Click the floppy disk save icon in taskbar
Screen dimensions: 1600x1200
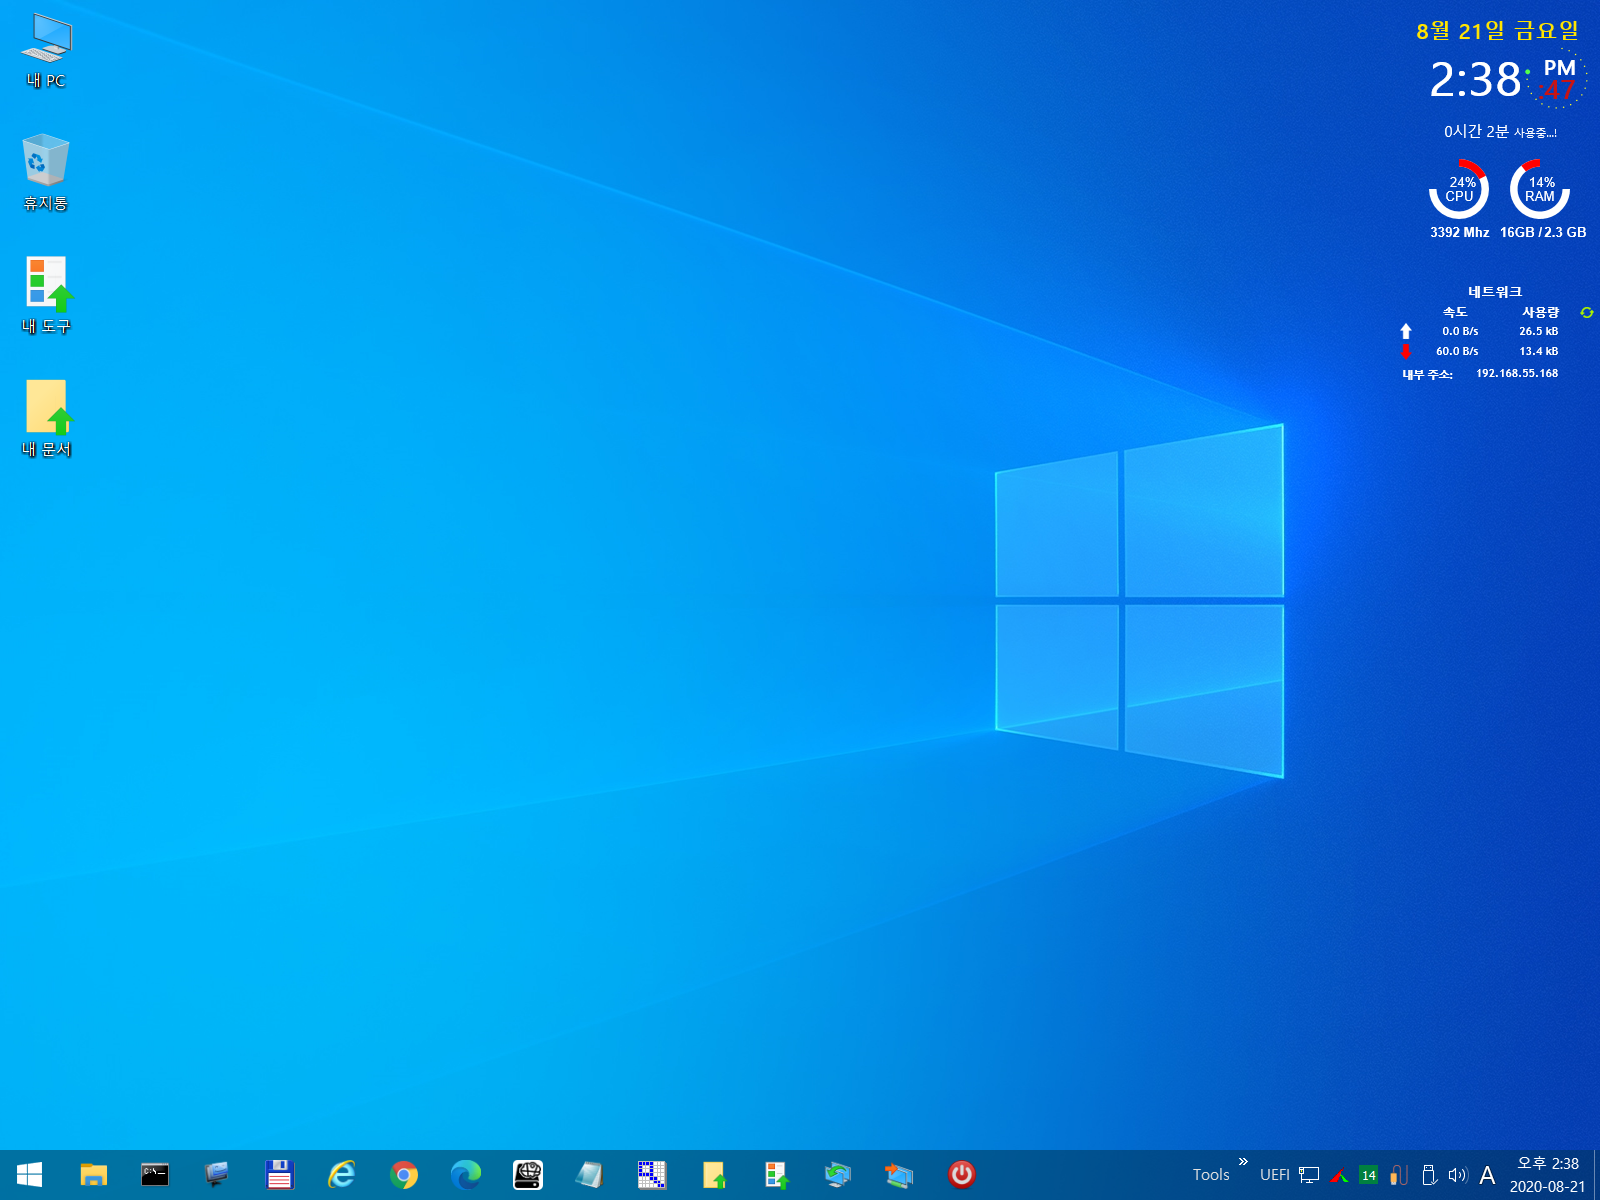pyautogui.click(x=279, y=1175)
